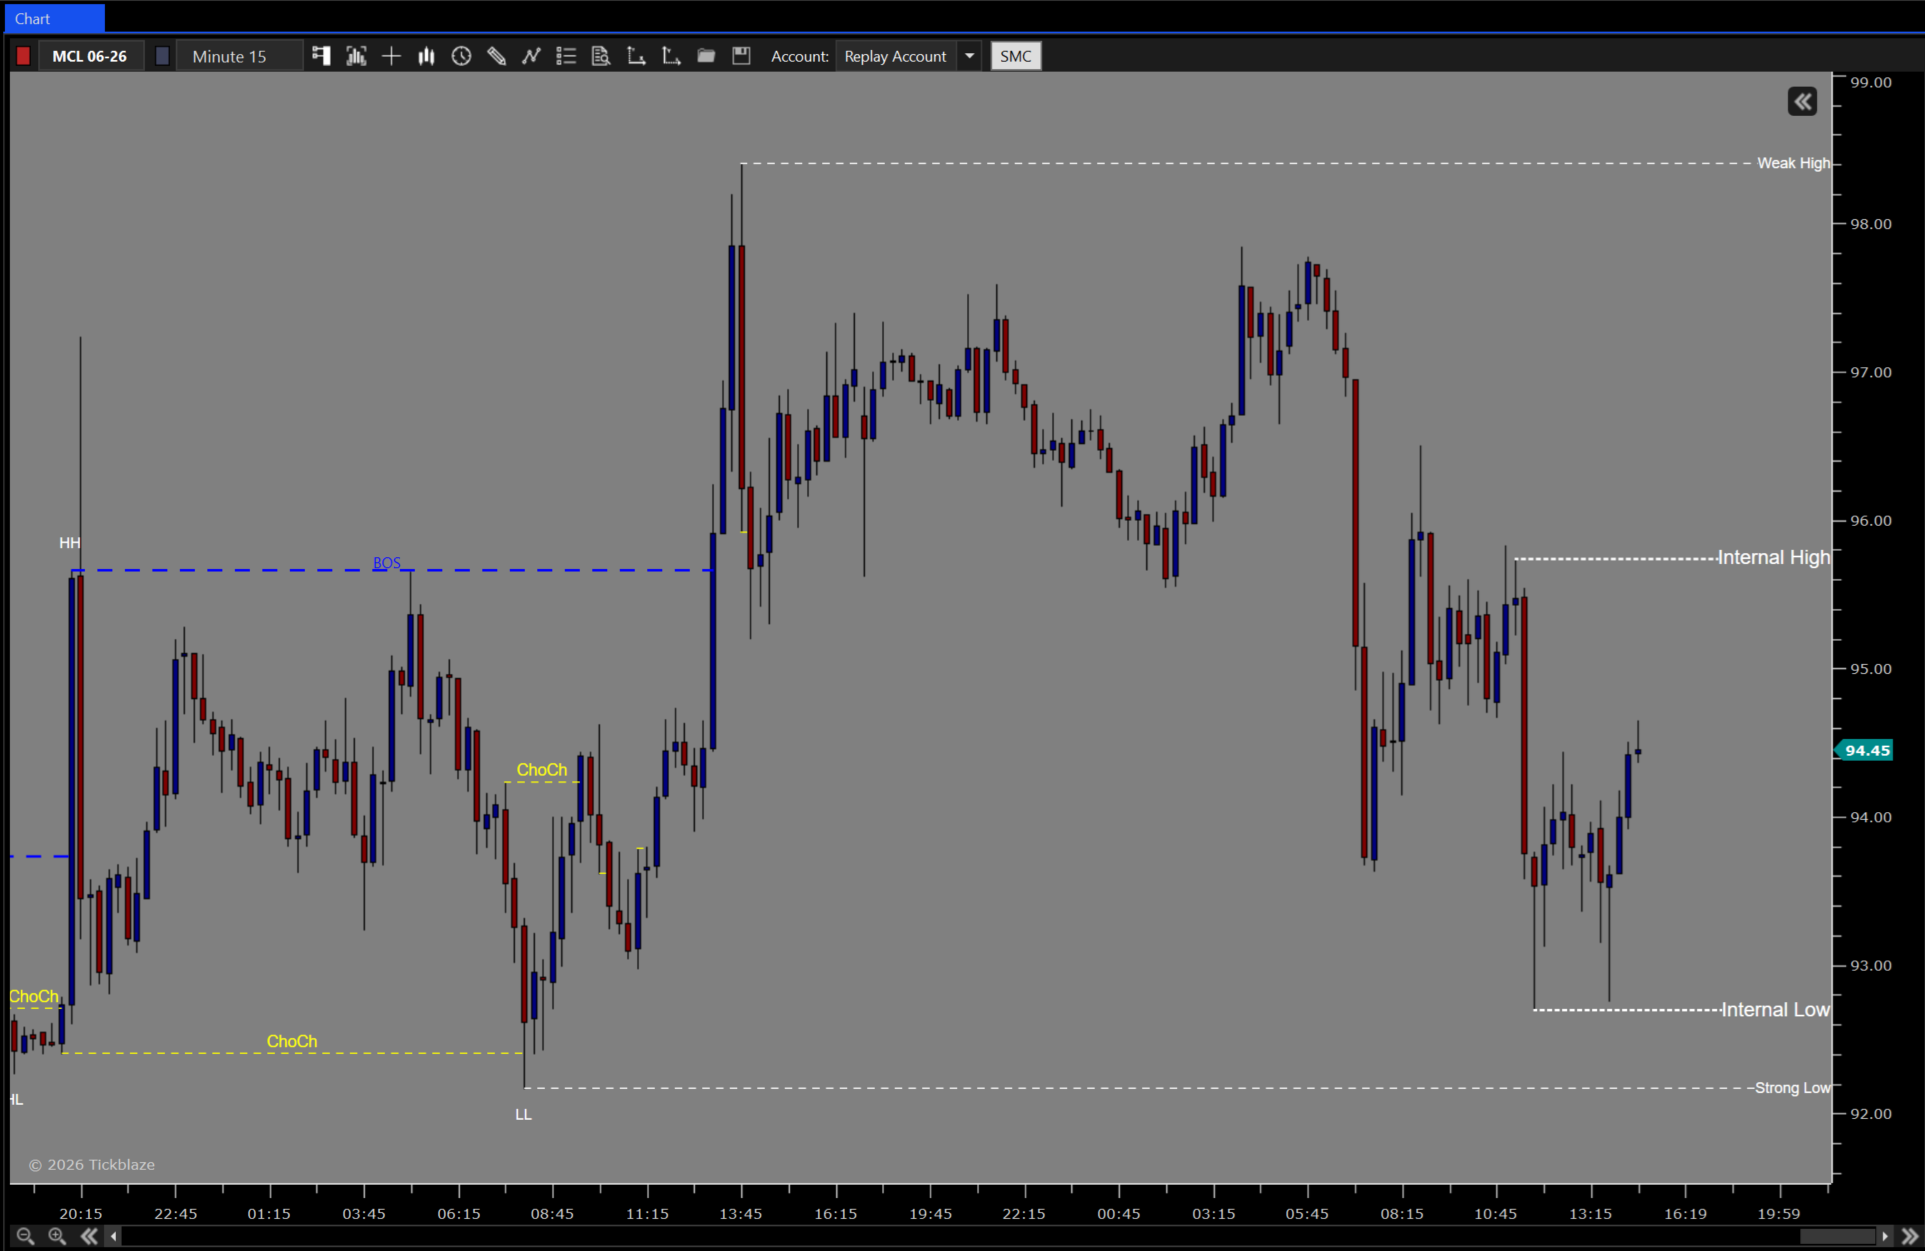Jump to chart start with double left chevron
The height and width of the screenshot is (1251, 1925).
point(89,1236)
